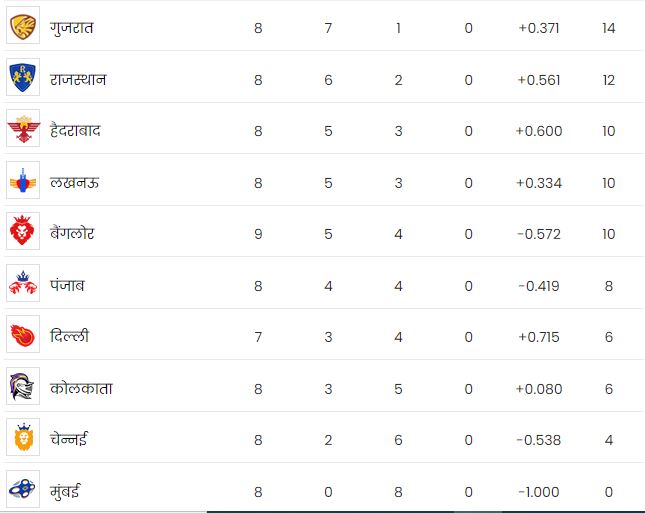The width and height of the screenshot is (645, 513).
Task: Click the Delhi fireball logo
Action: (23, 334)
